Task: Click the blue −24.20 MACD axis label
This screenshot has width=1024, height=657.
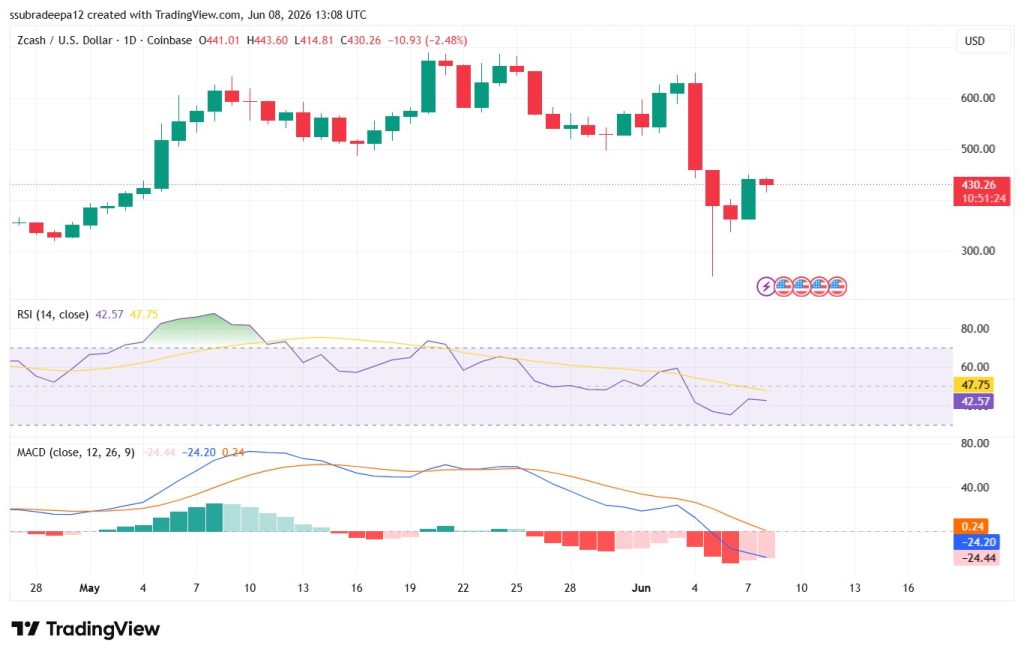Action: click(x=976, y=542)
